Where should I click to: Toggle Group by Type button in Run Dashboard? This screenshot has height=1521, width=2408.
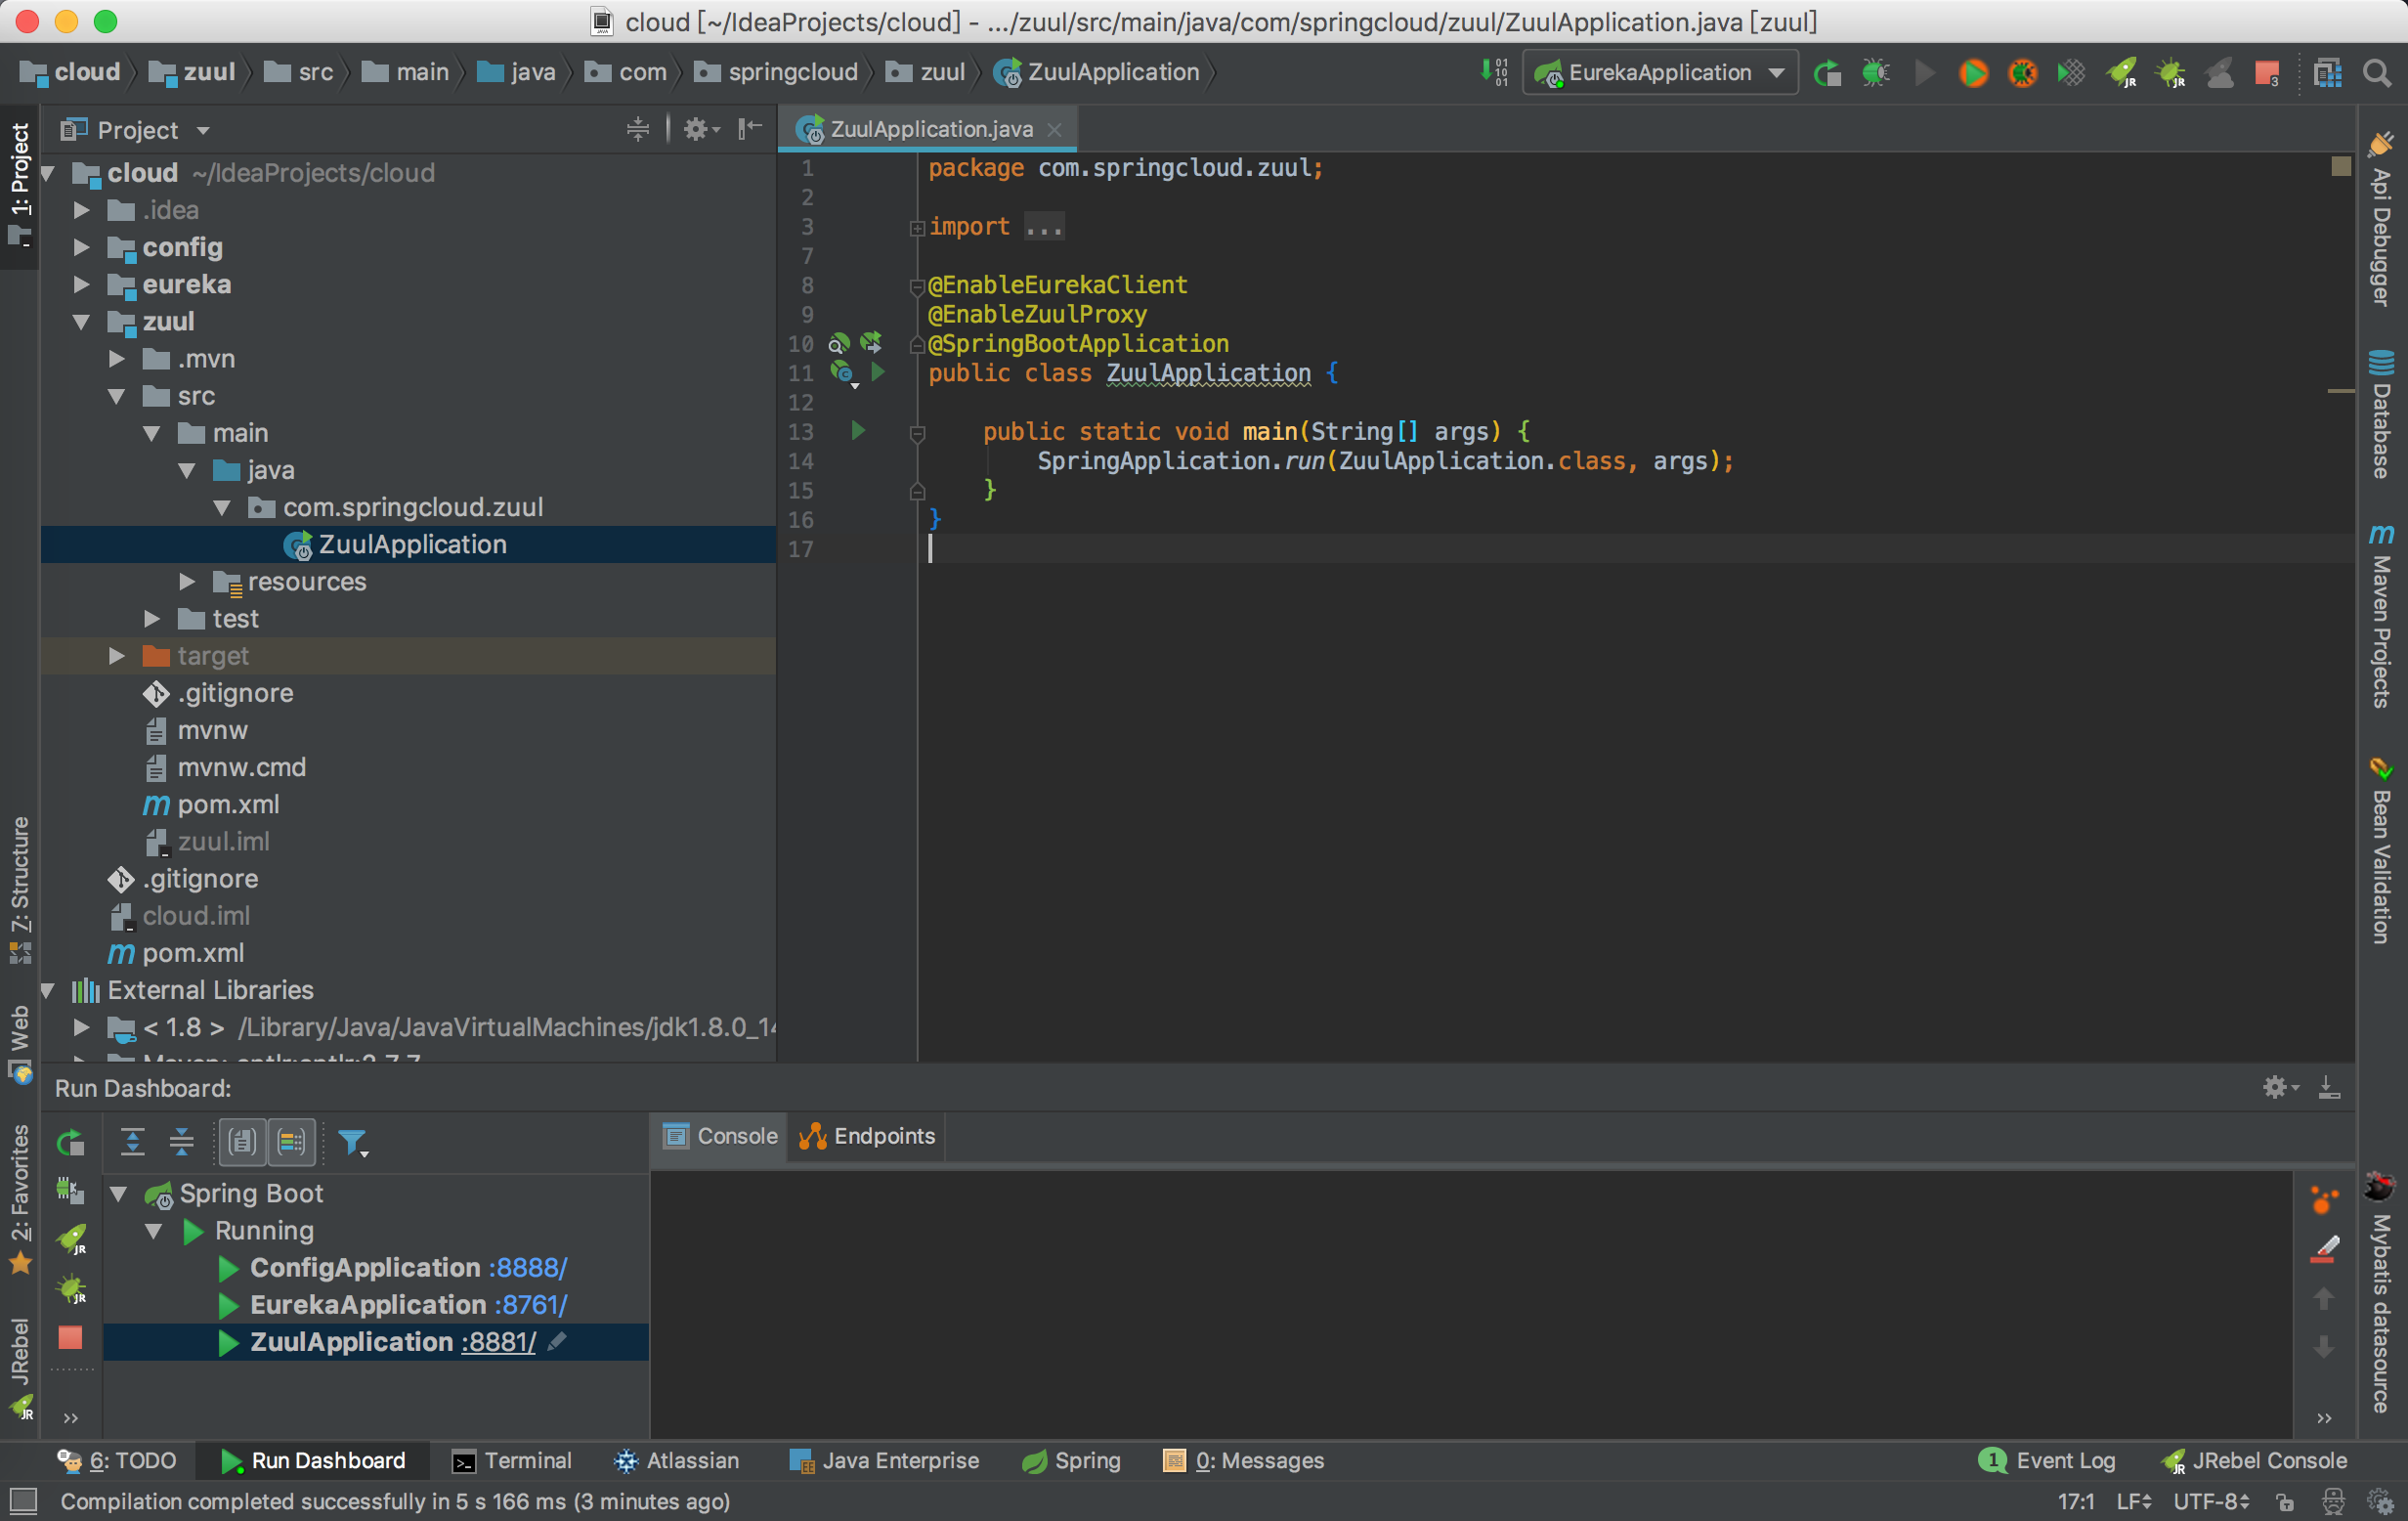242,1142
